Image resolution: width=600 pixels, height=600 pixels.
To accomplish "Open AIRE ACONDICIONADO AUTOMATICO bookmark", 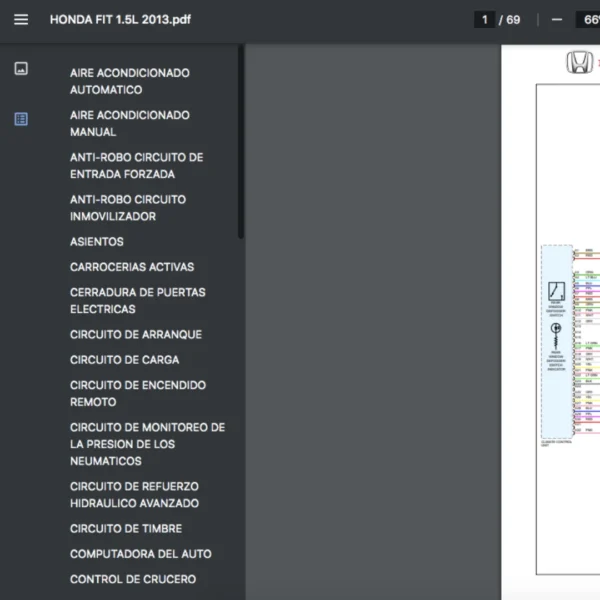I will click(129, 81).
